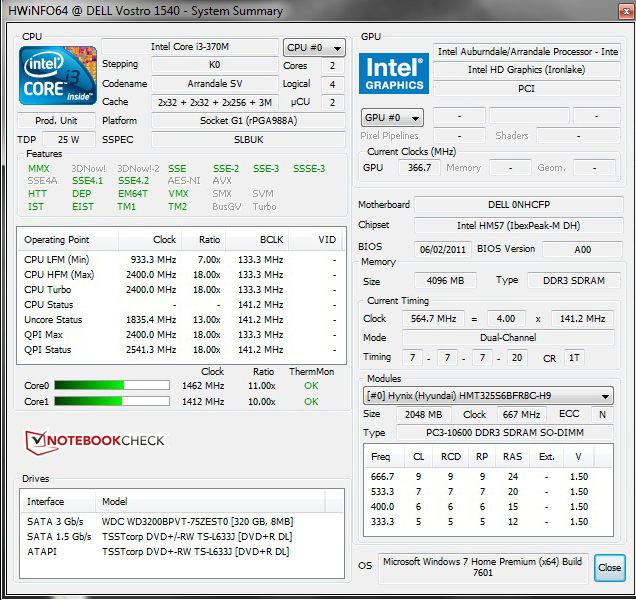Click the Logical value 4 field

pos(333,84)
